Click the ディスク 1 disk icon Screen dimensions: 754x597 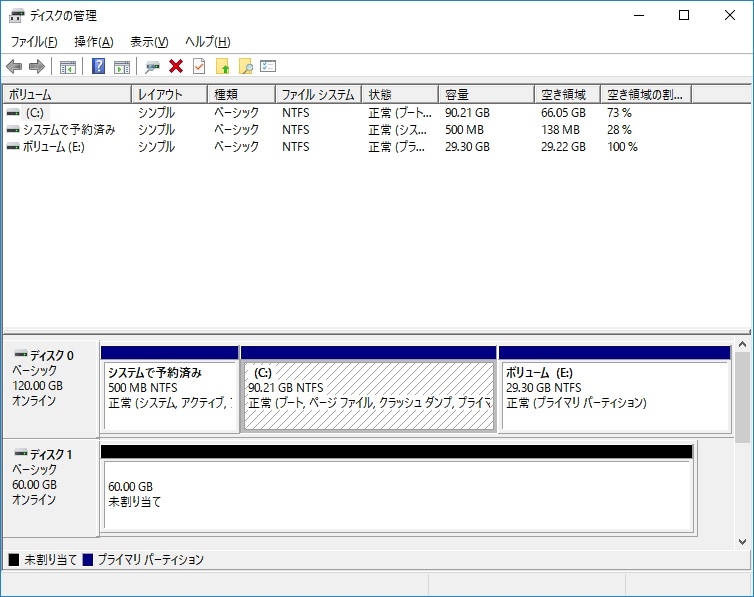pyautogui.click(x=21, y=453)
